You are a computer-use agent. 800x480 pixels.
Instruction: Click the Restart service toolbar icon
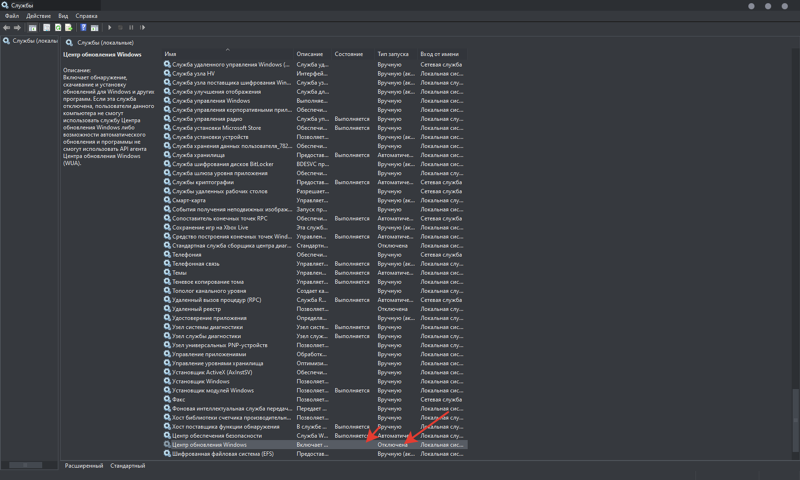(142, 28)
